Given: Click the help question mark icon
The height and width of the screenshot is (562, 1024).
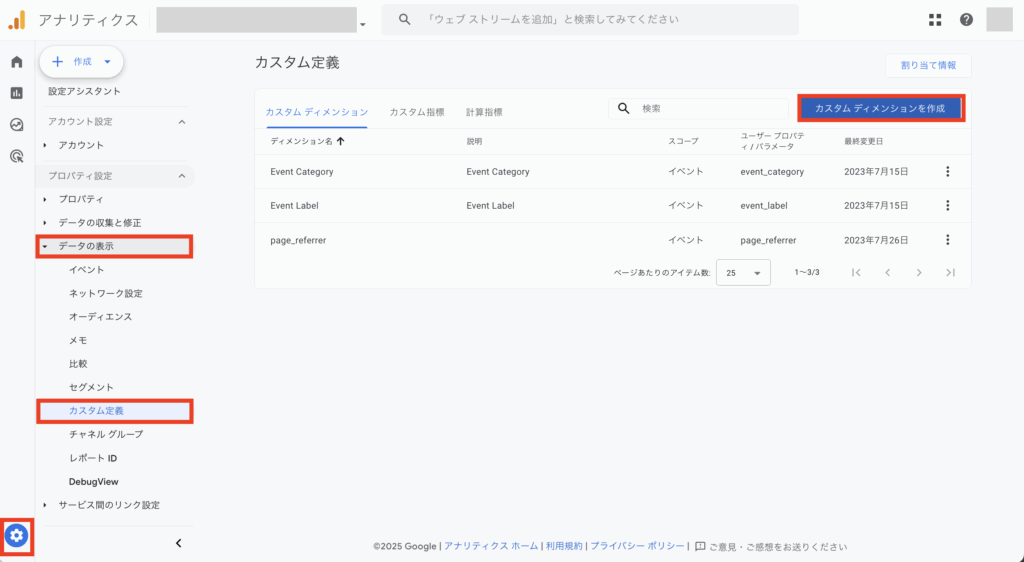Looking at the screenshot, I should tap(966, 20).
